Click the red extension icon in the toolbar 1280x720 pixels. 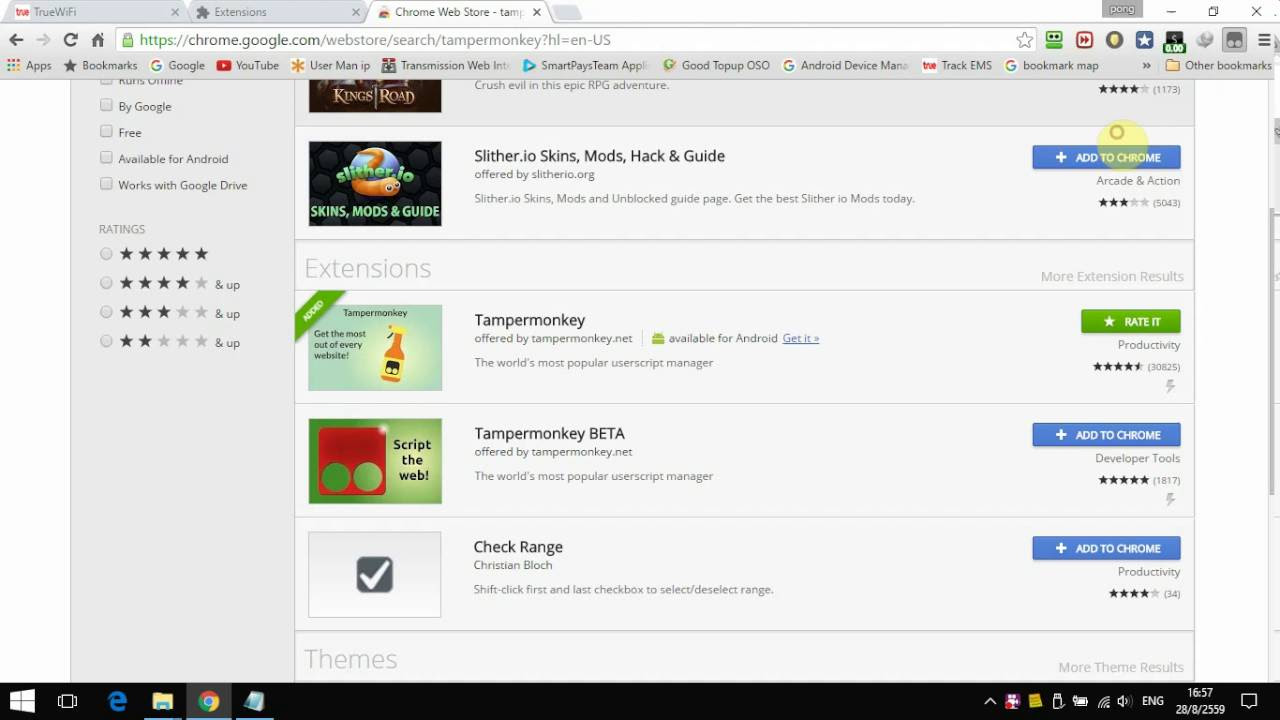point(1084,40)
